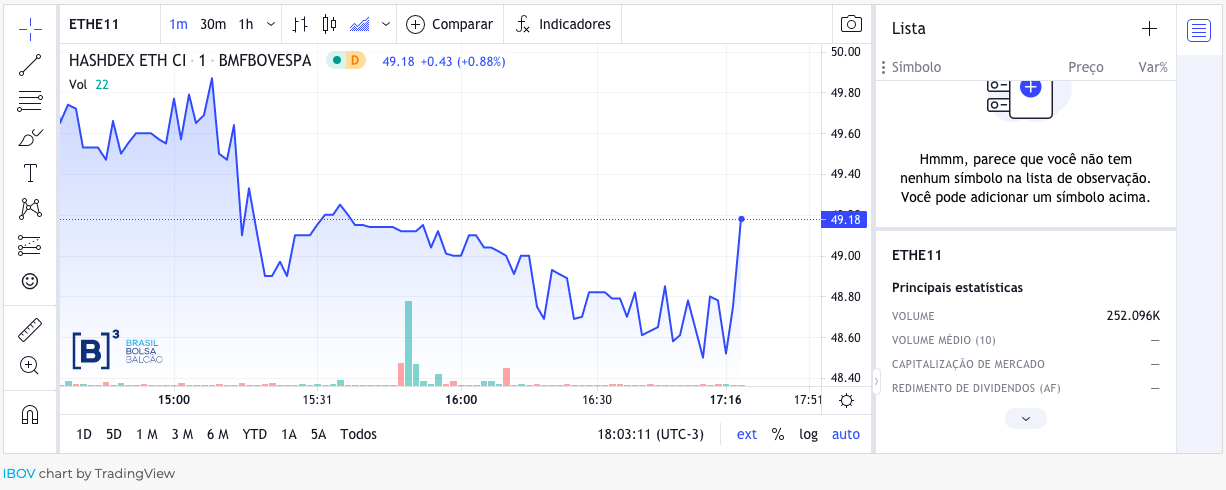Click the 'Principais estatísticas' heading

[957, 288]
